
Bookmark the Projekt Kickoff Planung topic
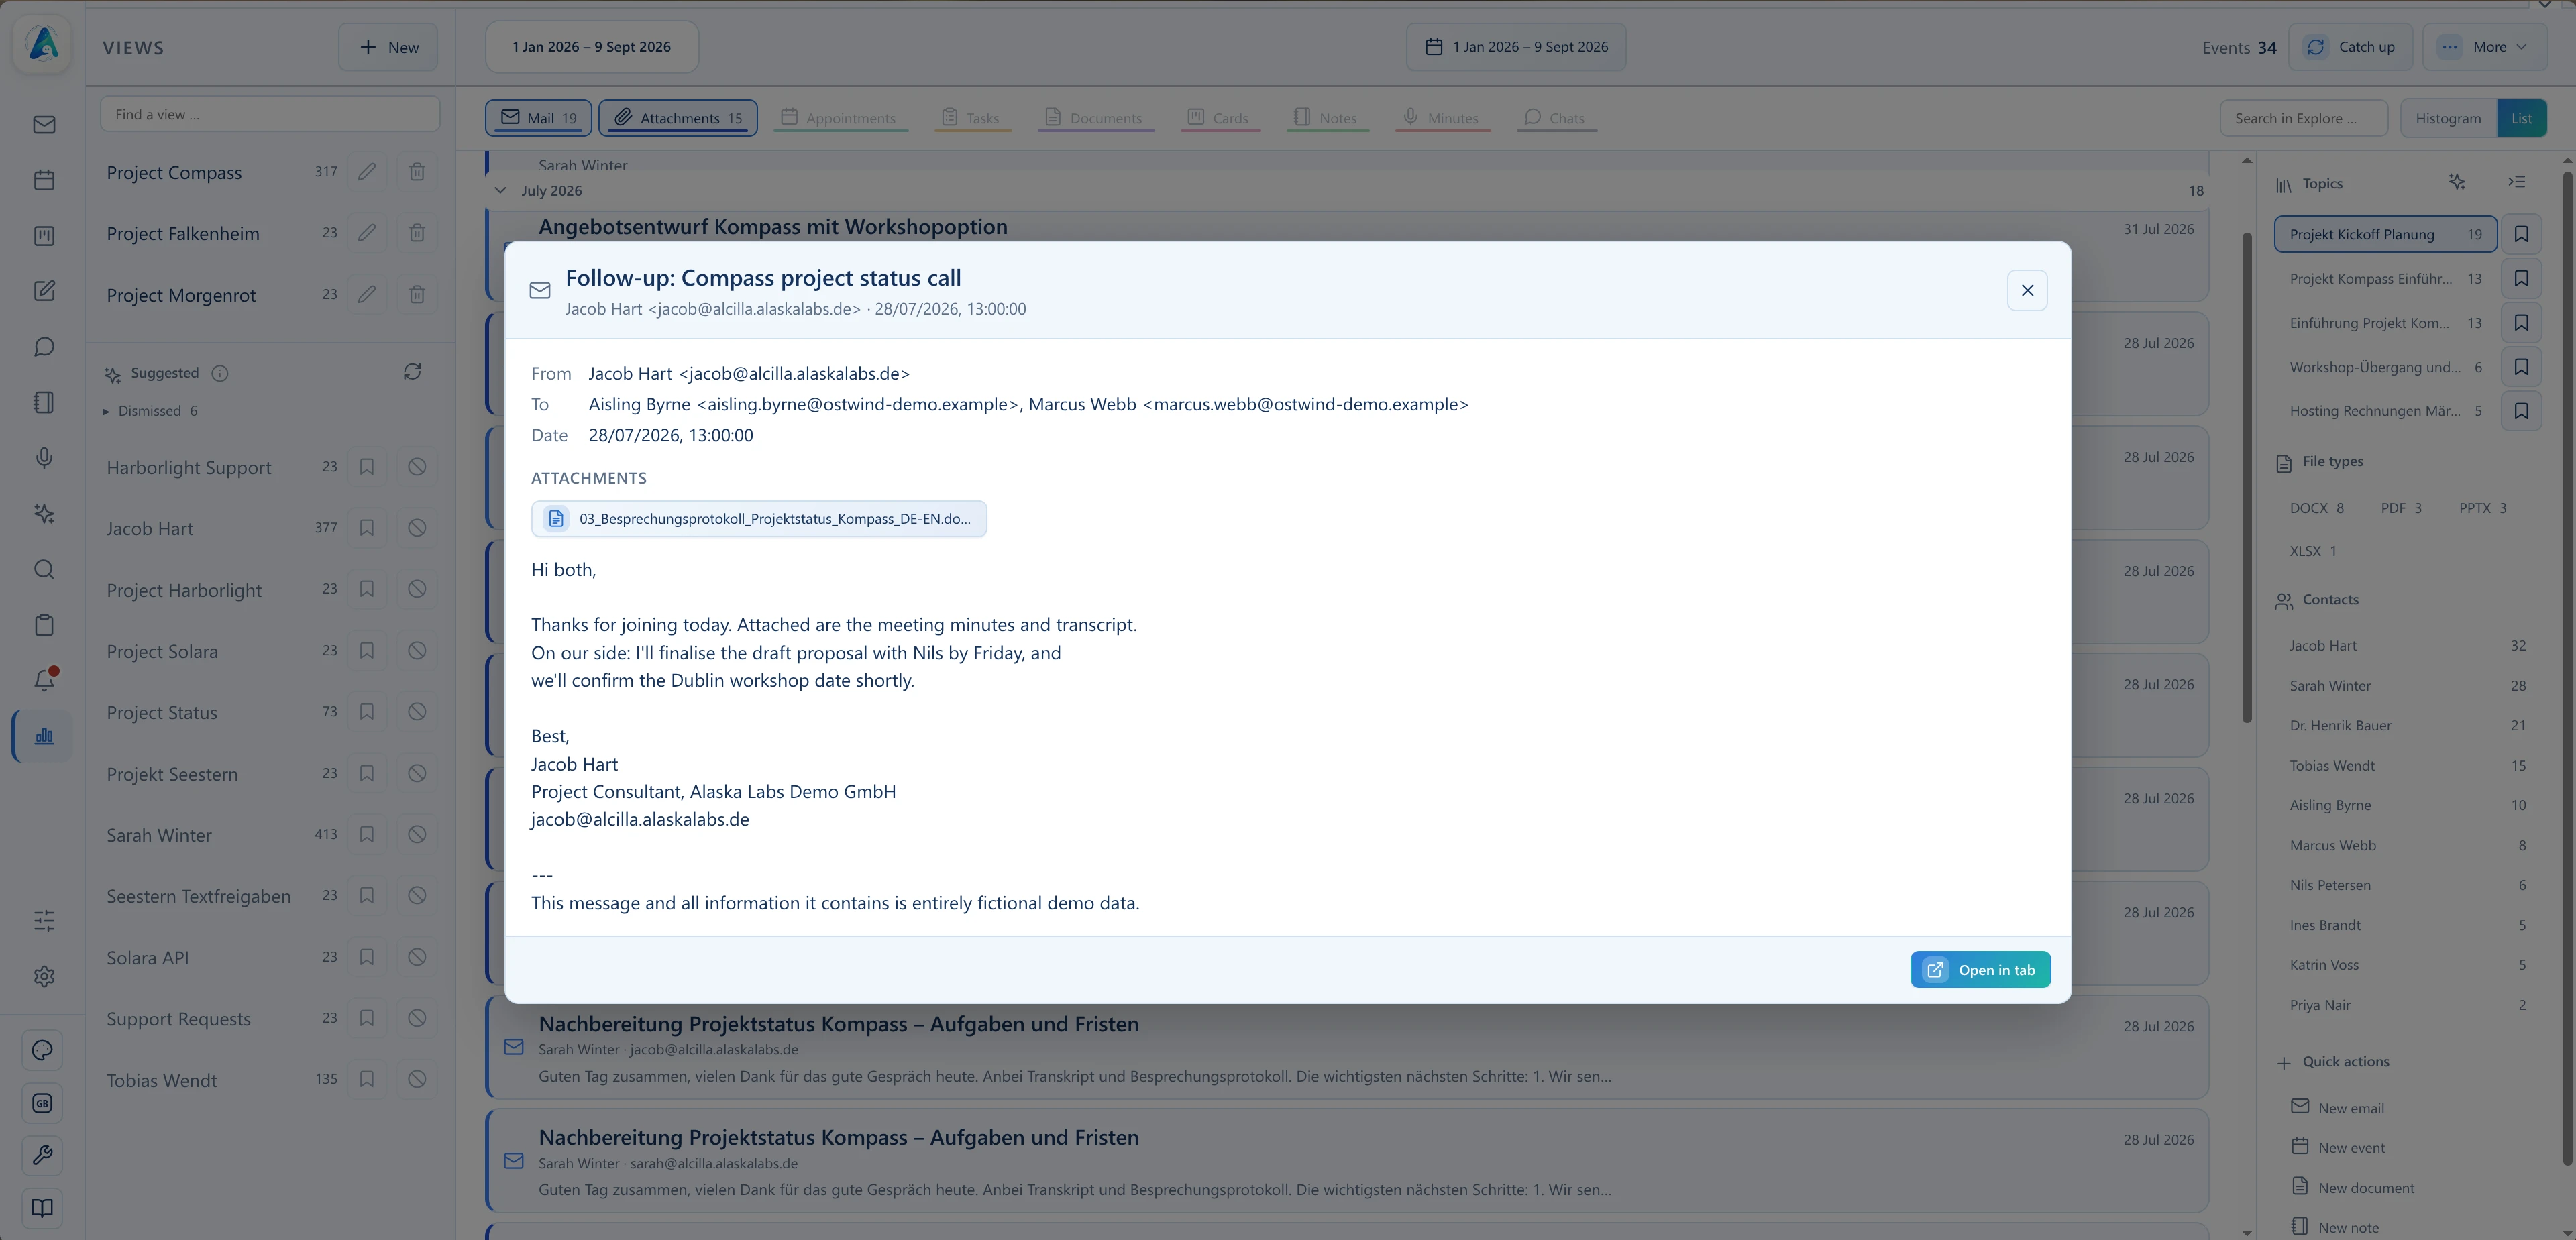click(2521, 234)
